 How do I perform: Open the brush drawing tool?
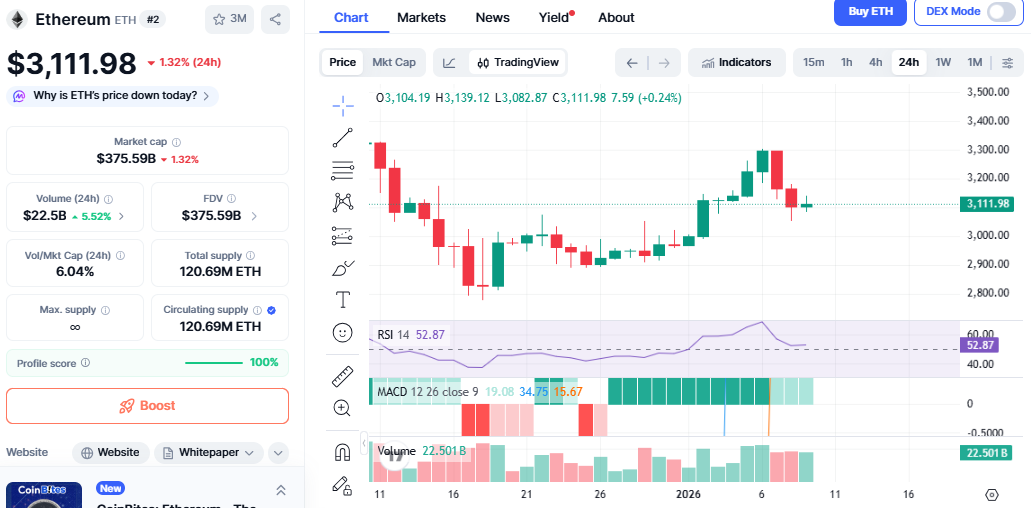pyautogui.click(x=343, y=268)
